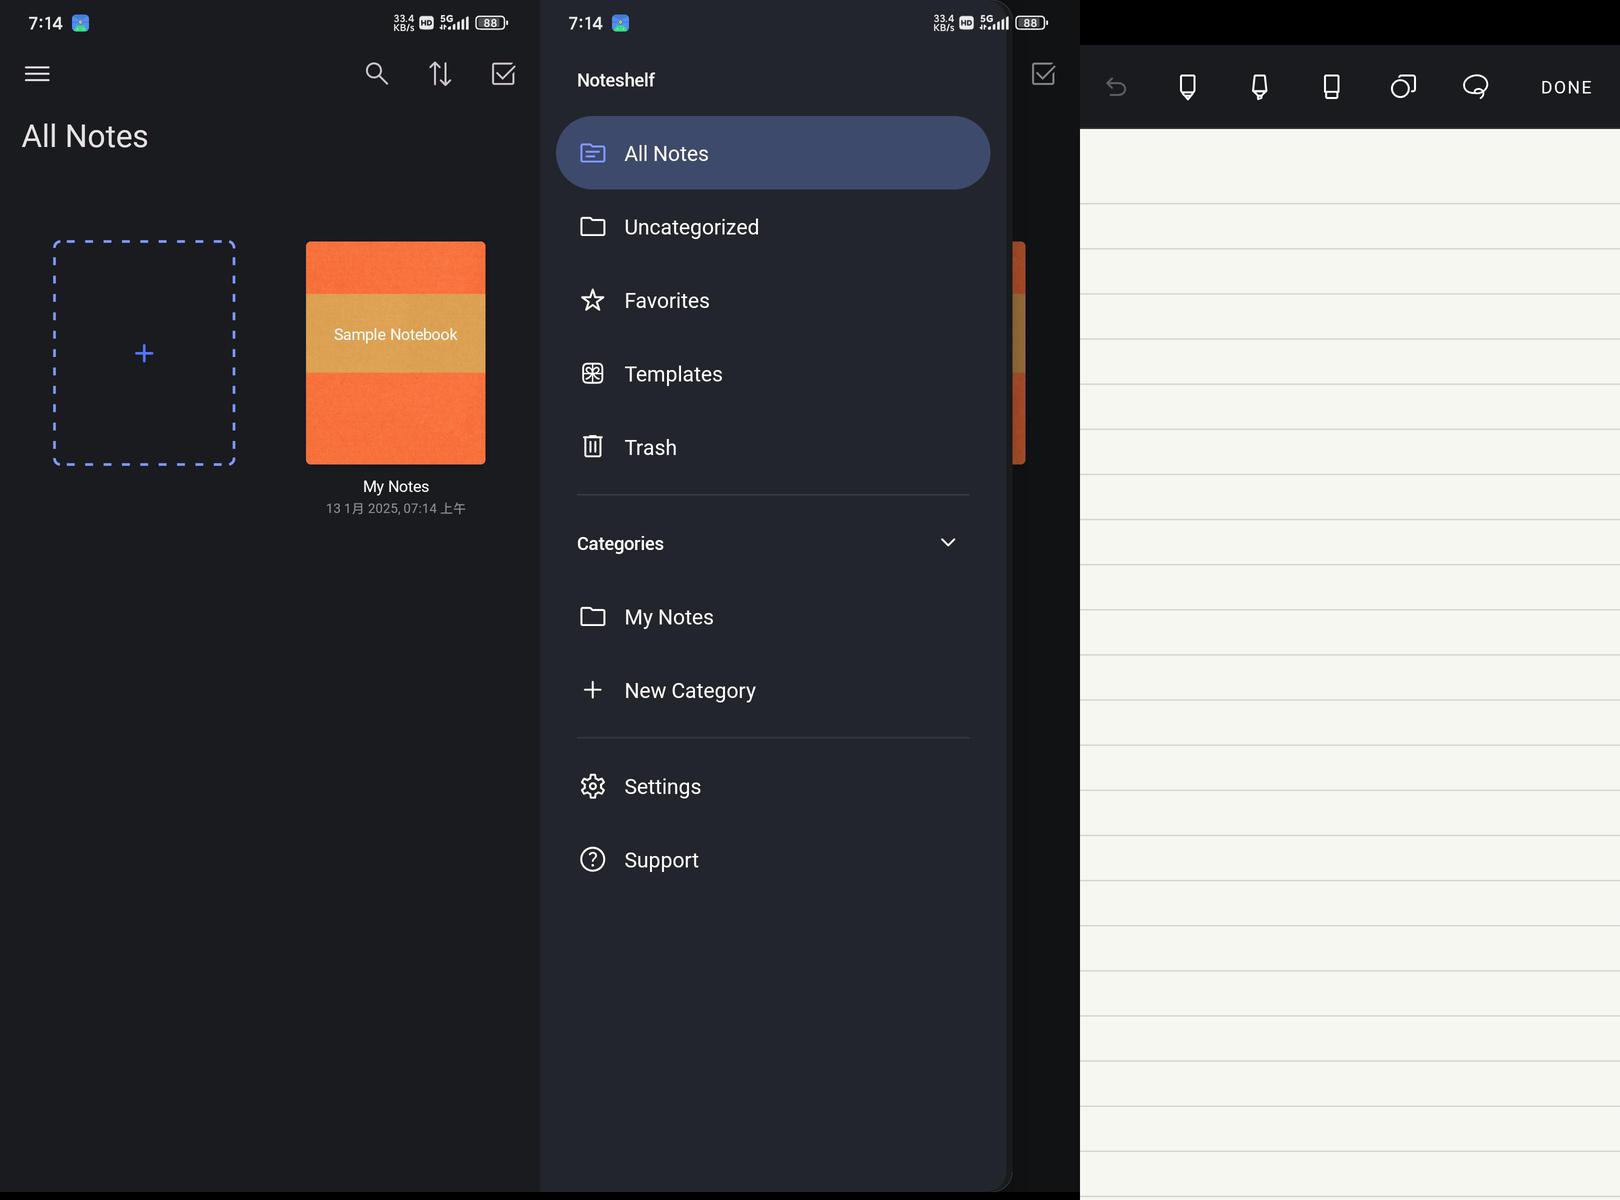Tap the 5G signal icon in left status bar
Viewport: 1620px width, 1200px height.
[x=455, y=22]
